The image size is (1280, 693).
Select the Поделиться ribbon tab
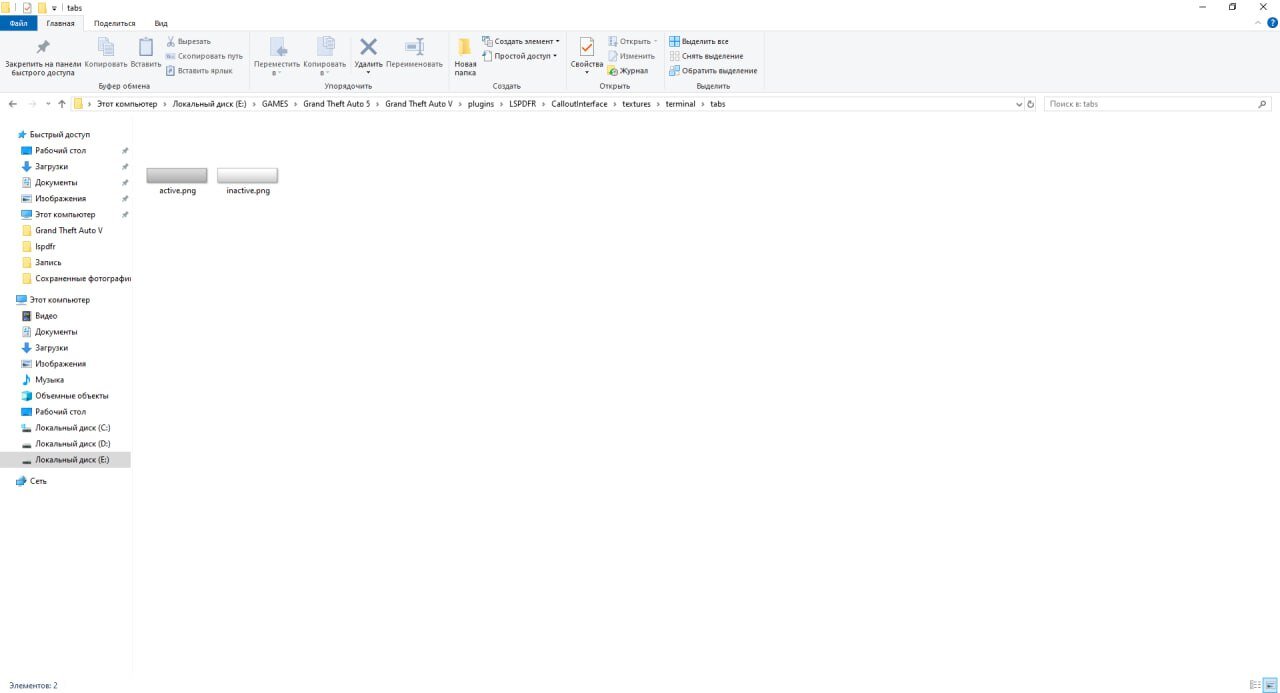[x=115, y=23]
